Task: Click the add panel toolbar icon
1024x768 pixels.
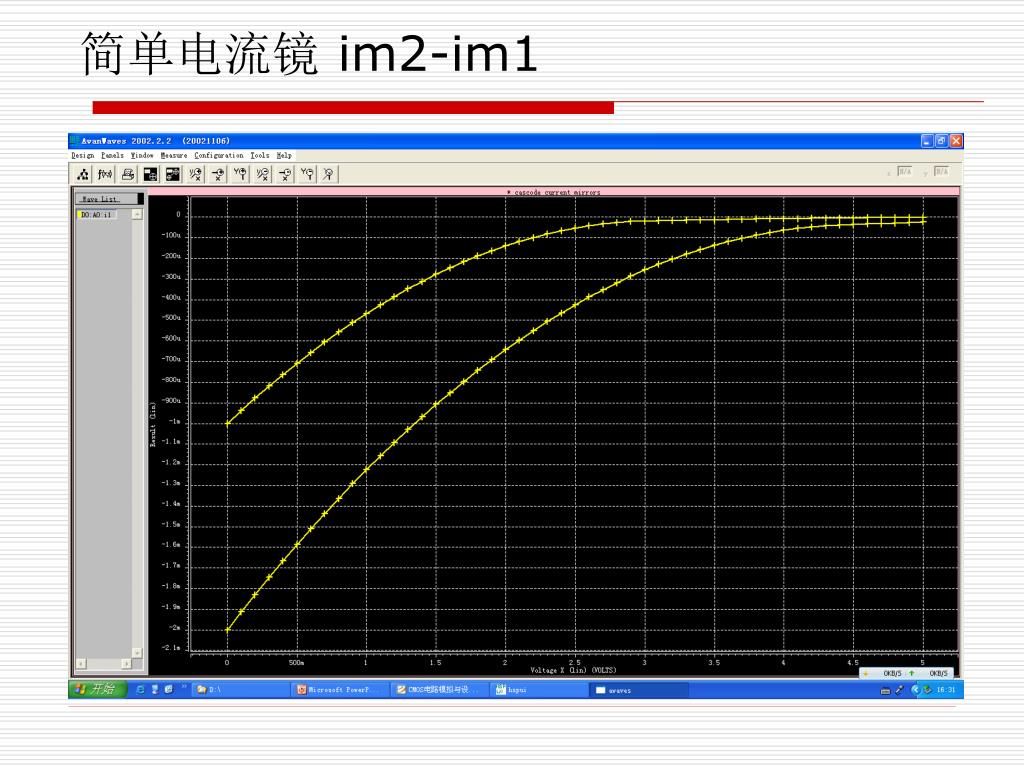Action: pyautogui.click(x=150, y=174)
